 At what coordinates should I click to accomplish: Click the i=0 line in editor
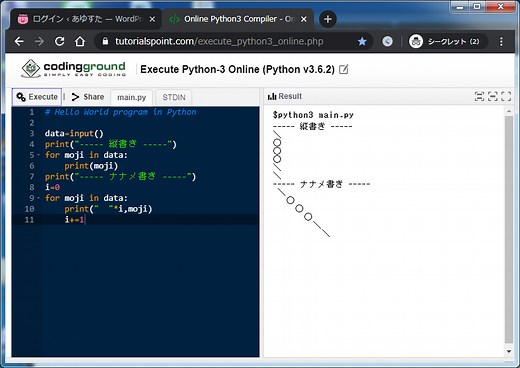[52, 187]
